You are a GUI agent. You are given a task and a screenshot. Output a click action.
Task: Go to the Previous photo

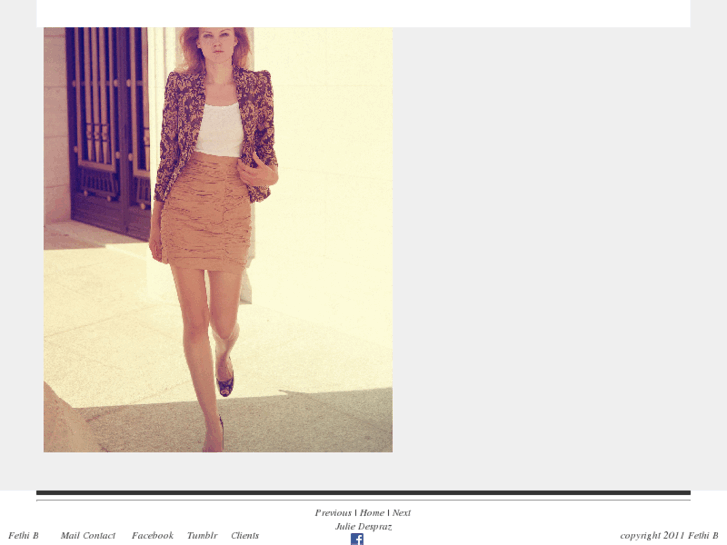coord(333,513)
